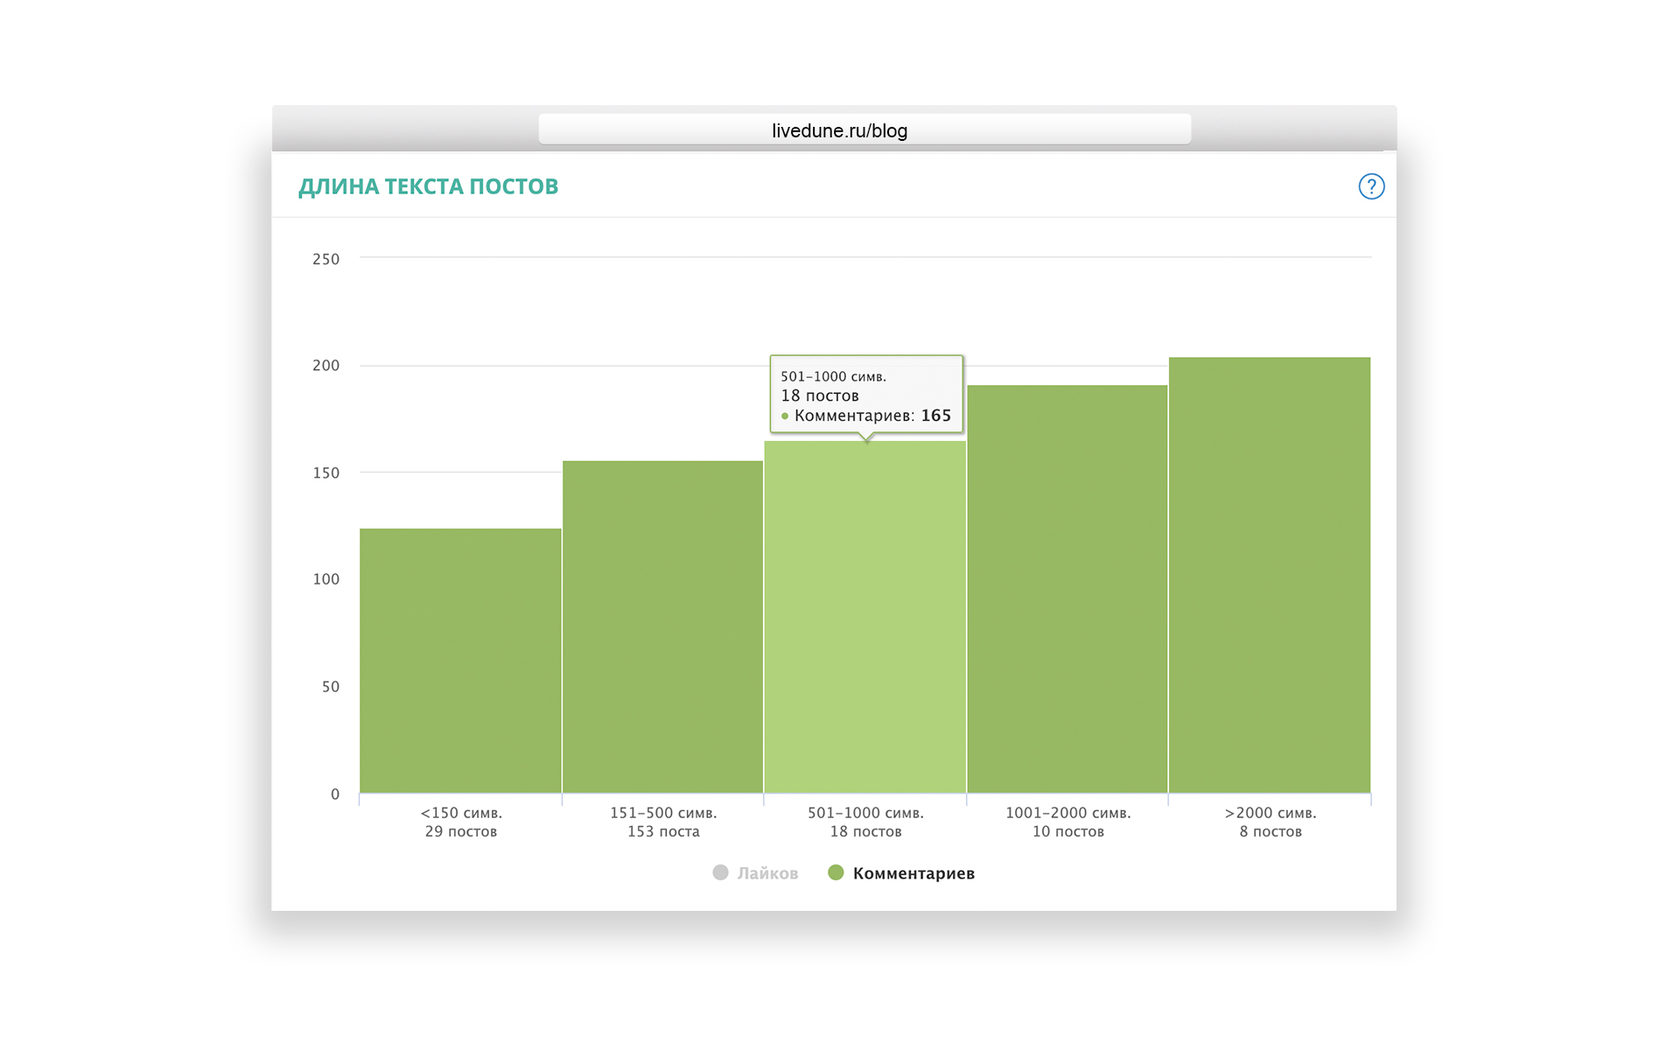Screen dimensions: 1680x1050
Task: Select the 151–500 симв. bar
Action: [x=663, y=627]
